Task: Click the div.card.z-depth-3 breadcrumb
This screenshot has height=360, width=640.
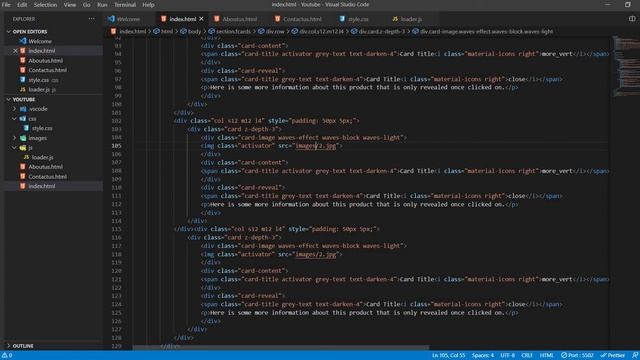Action: [x=382, y=31]
